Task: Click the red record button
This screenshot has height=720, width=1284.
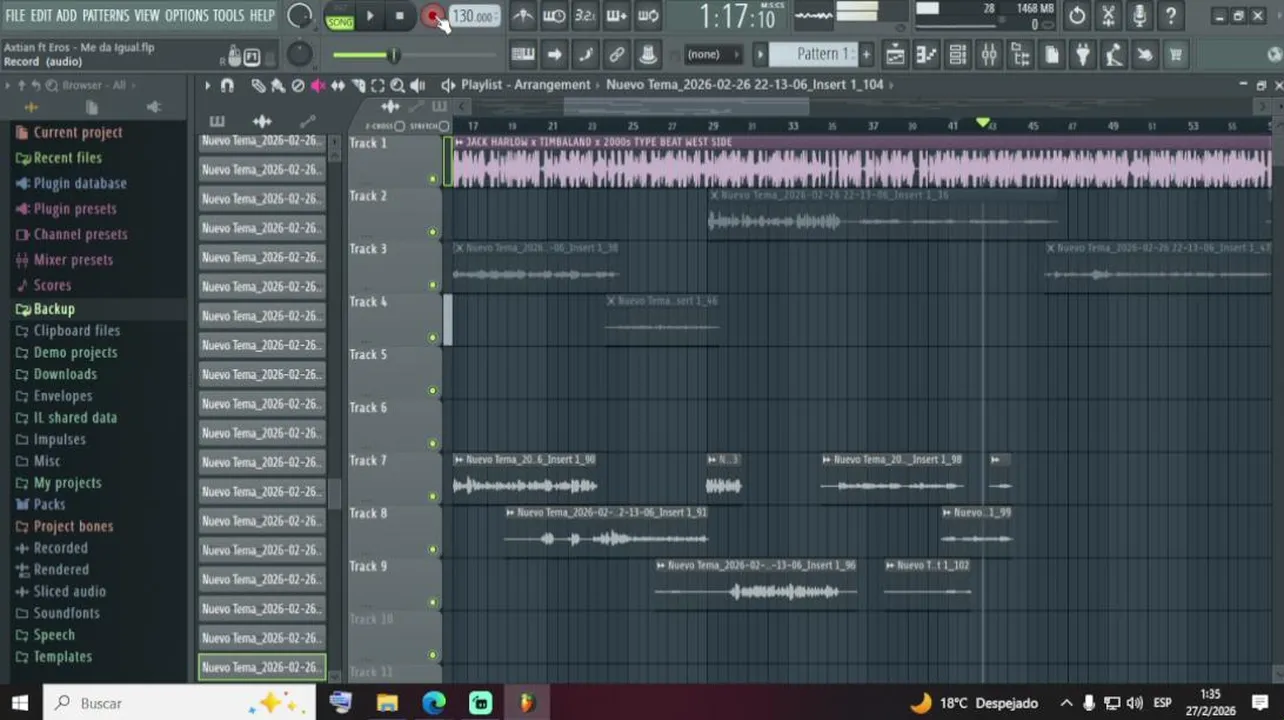Action: pos(432,16)
